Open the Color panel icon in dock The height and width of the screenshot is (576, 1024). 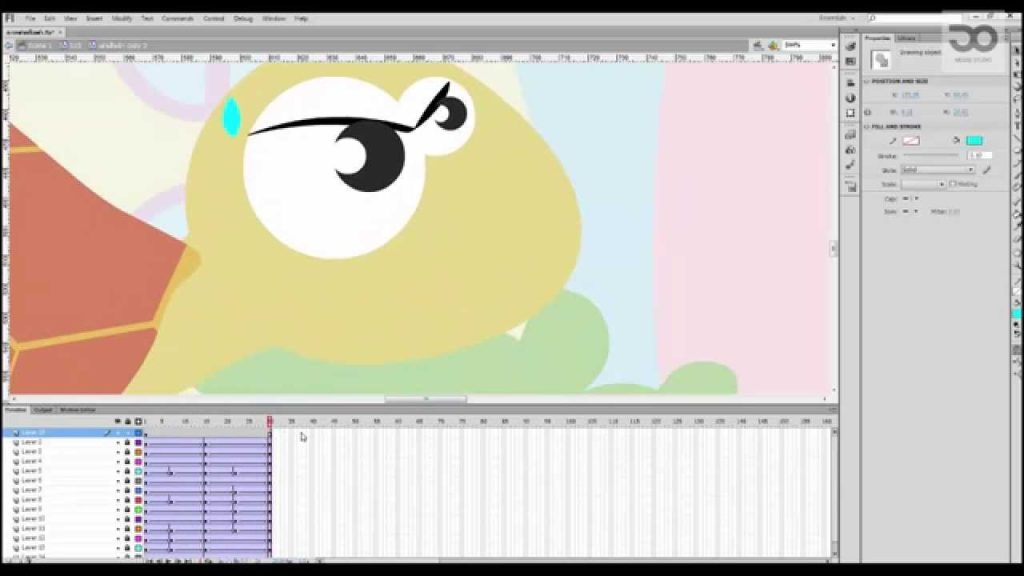point(850,98)
